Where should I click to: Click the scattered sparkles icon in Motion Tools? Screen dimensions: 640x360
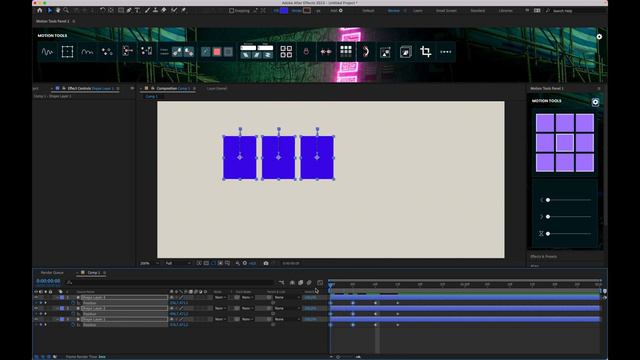coord(107,52)
